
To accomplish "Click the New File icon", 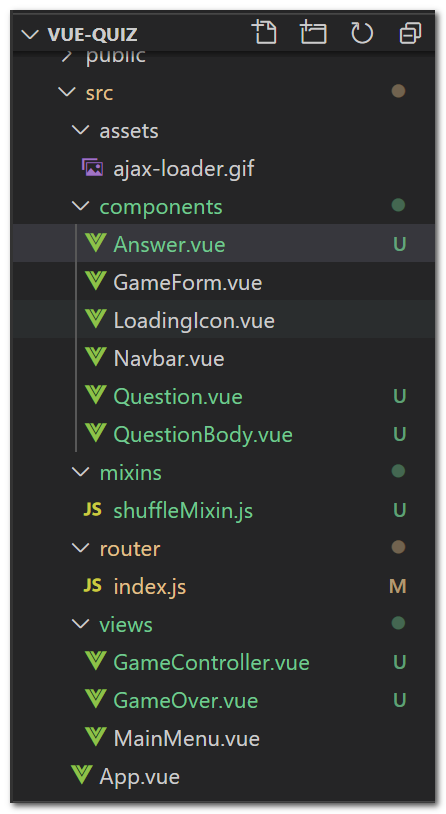I will (x=265, y=34).
